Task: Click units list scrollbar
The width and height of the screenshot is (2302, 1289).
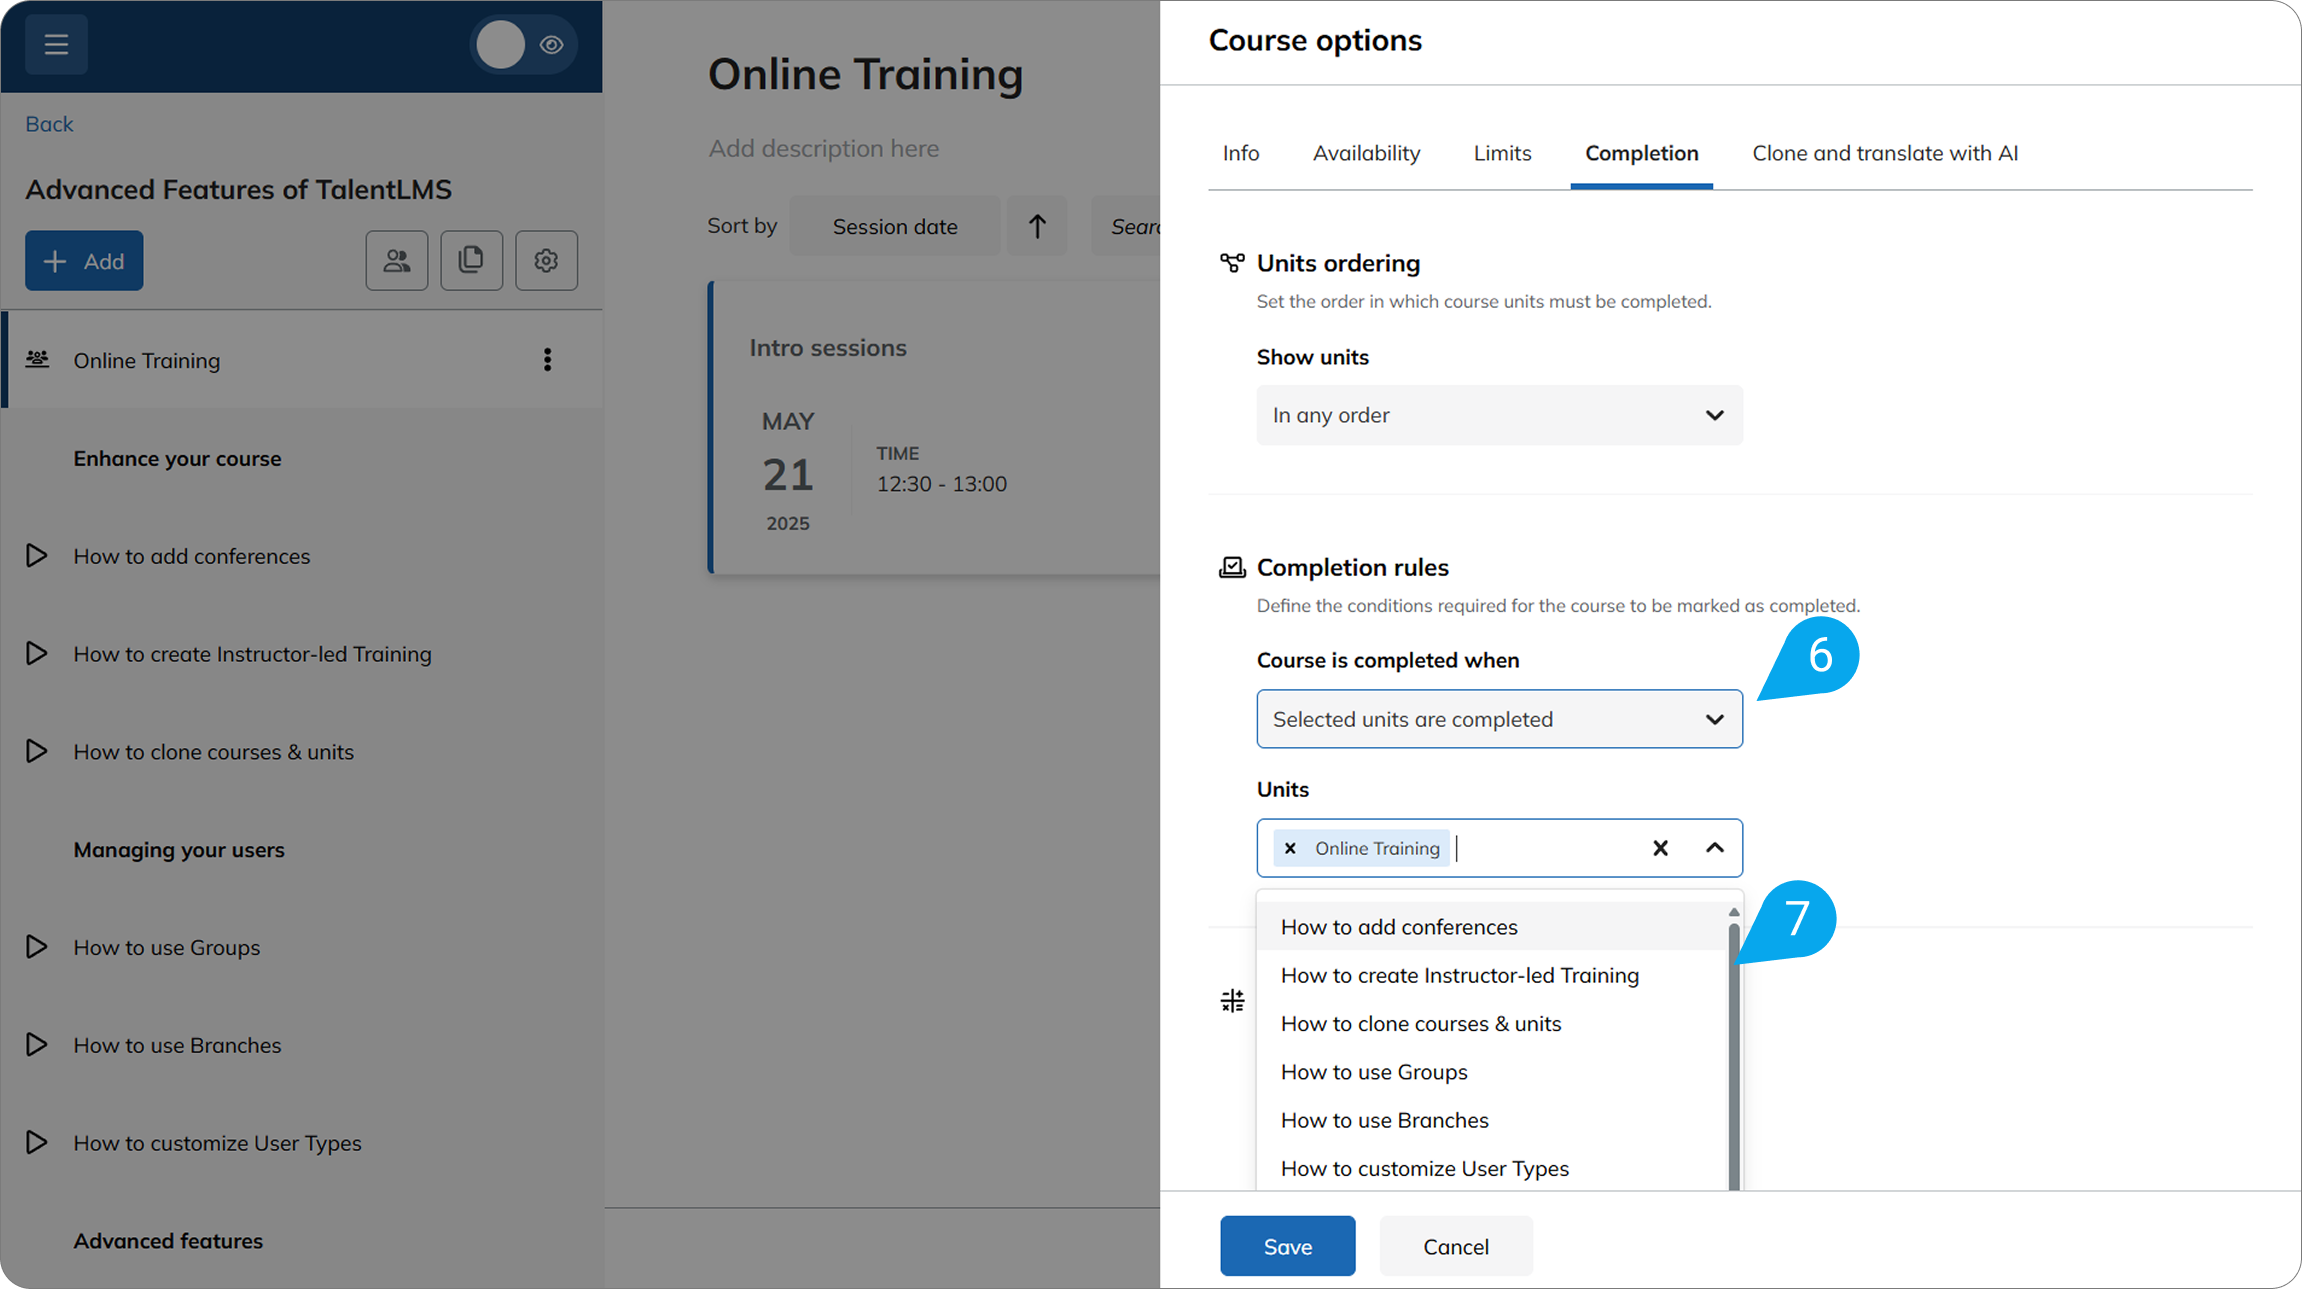Action: coord(1734,1056)
